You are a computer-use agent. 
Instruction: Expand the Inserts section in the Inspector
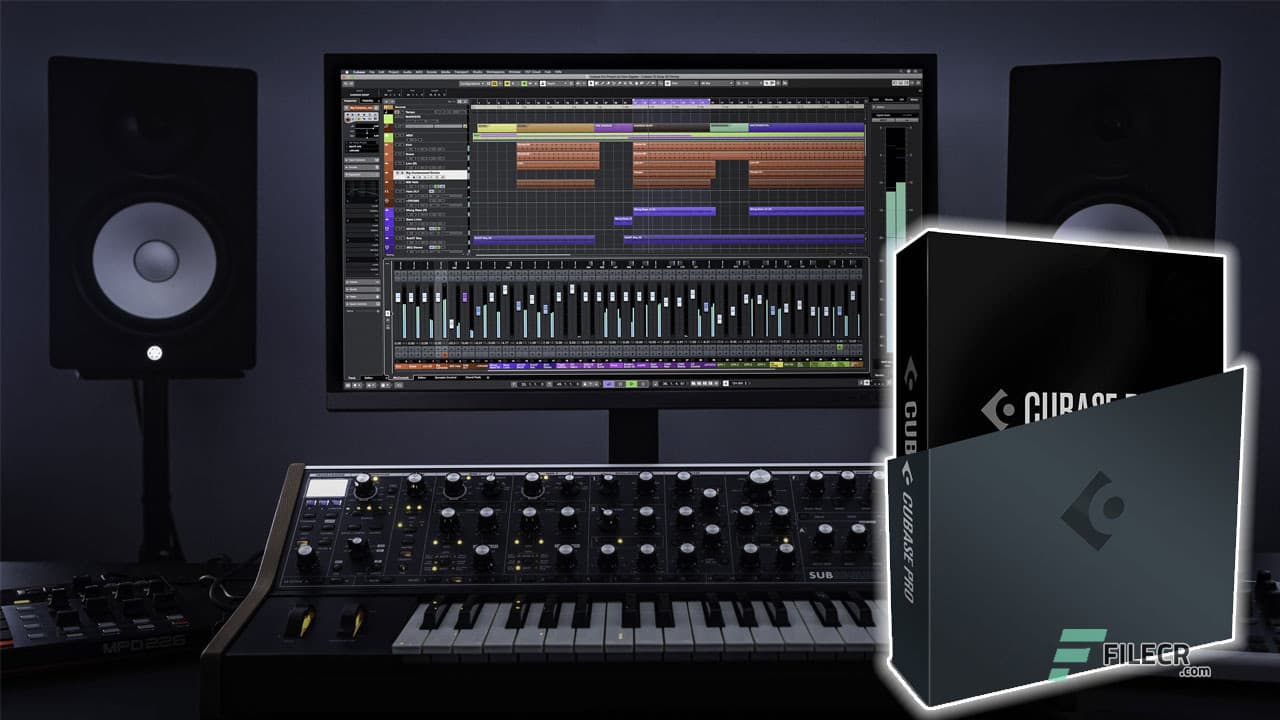tap(360, 167)
